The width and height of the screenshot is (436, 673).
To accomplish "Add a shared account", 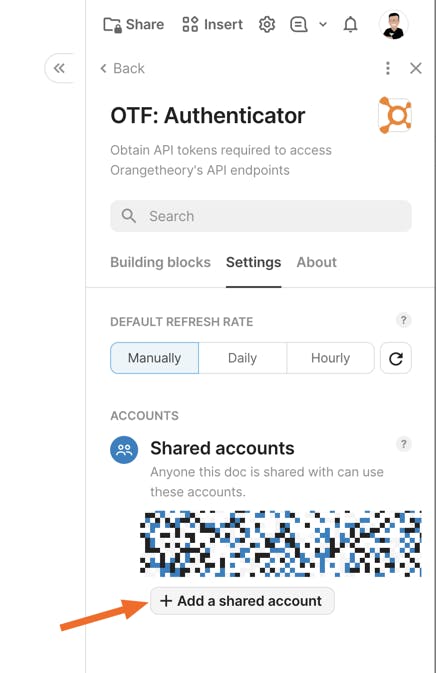I will point(242,601).
